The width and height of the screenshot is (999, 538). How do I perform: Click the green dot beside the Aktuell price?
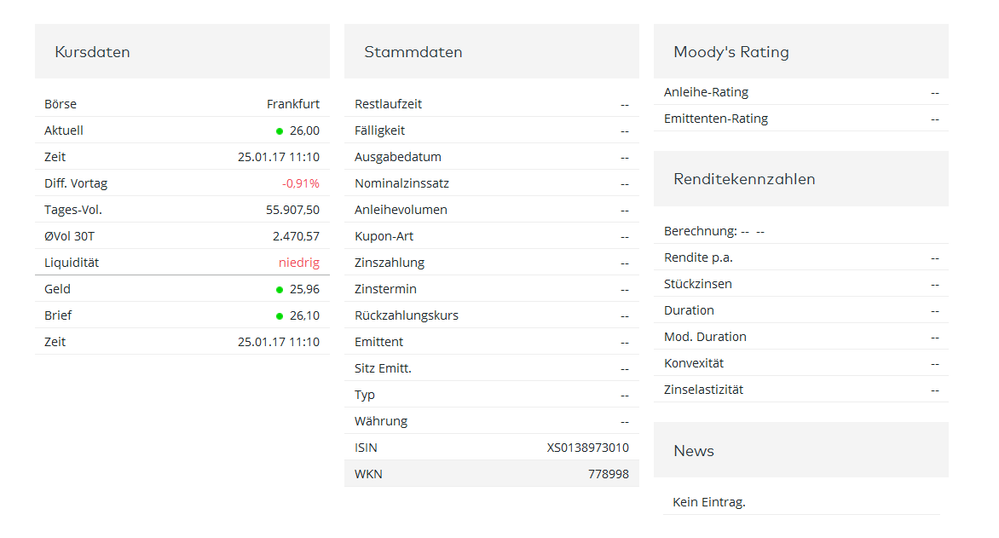pos(280,131)
